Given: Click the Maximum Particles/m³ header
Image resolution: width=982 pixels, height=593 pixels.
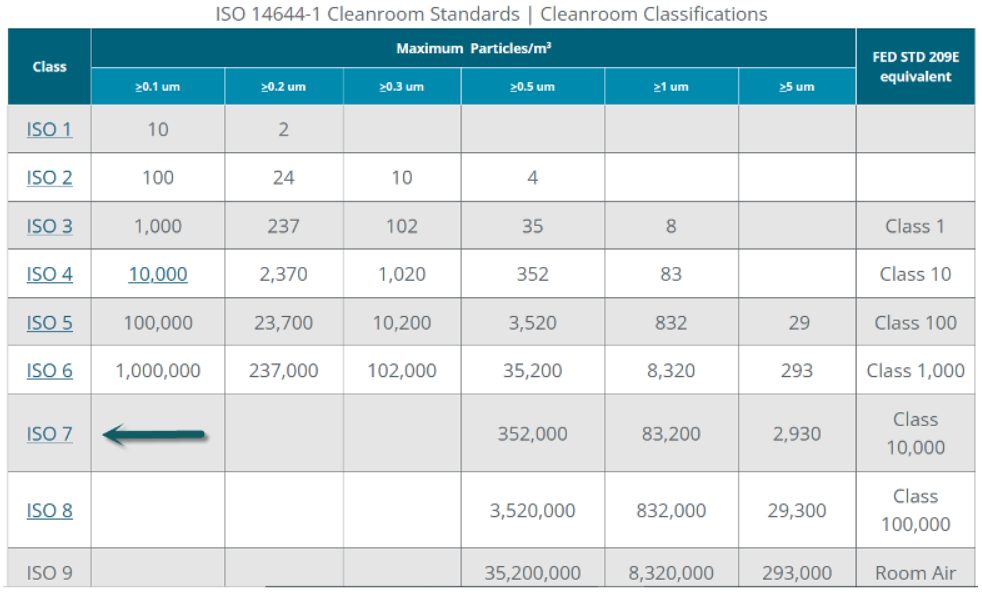Looking at the screenshot, I should (473, 49).
